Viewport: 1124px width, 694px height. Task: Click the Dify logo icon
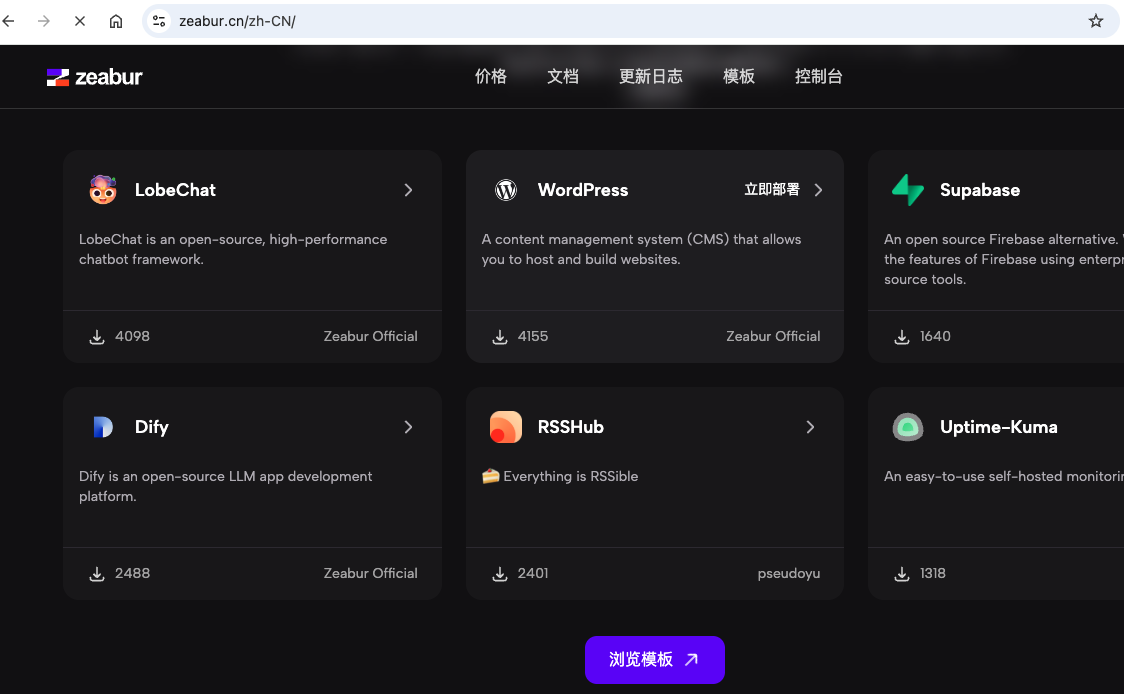pos(103,427)
